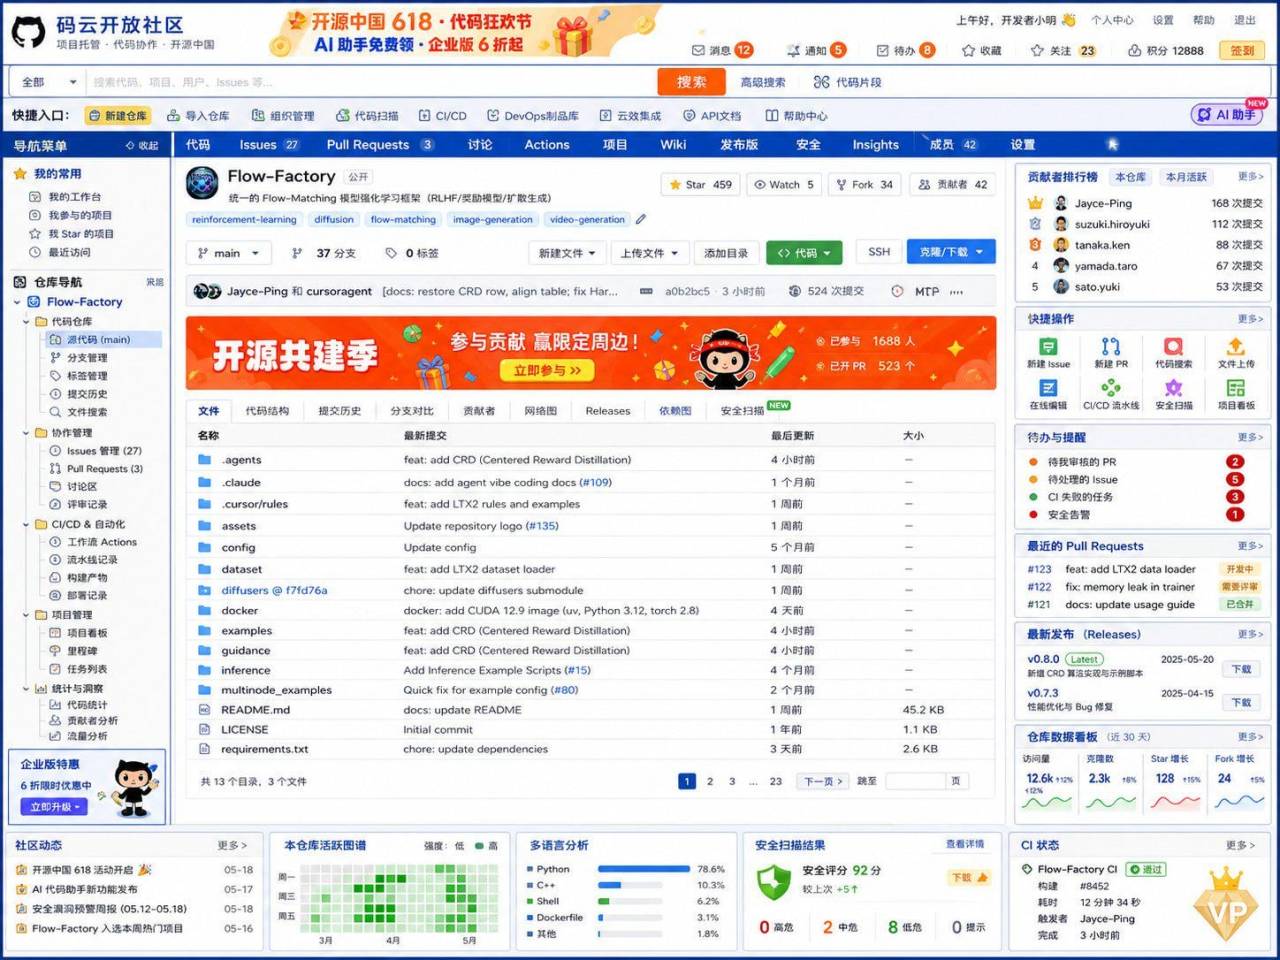The height and width of the screenshot is (960, 1280).
Task: Star the Flow-Factory repository
Action: click(699, 185)
